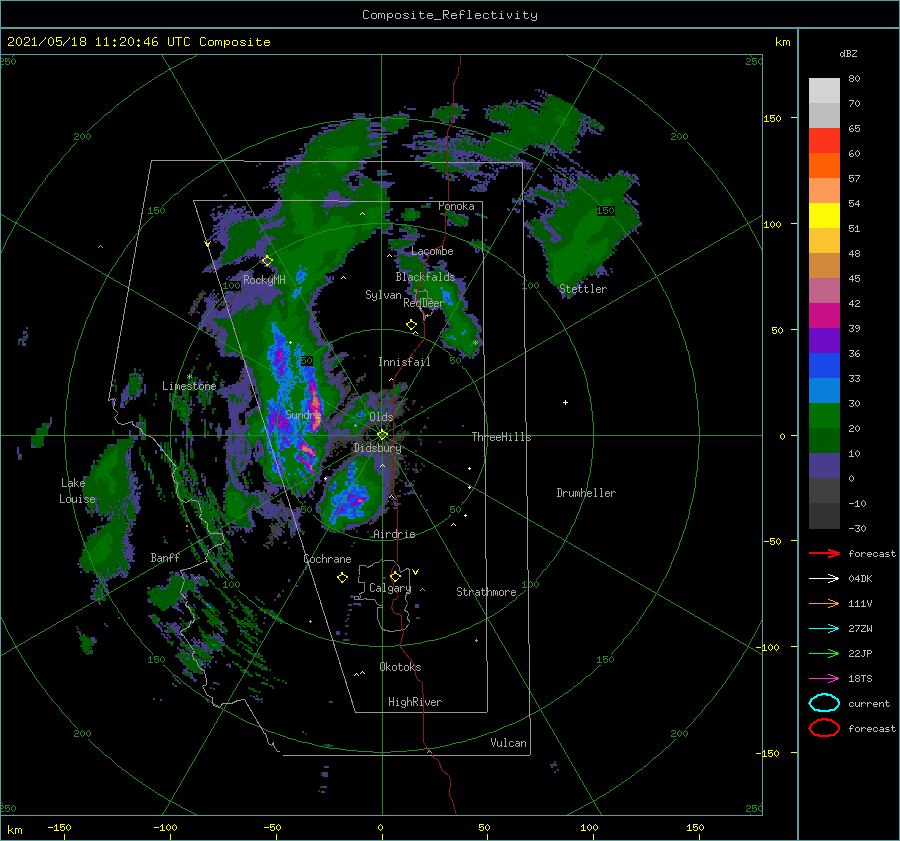Click the magenta 18TS arrow icon
Screen dimensions: 900x841
(824, 679)
